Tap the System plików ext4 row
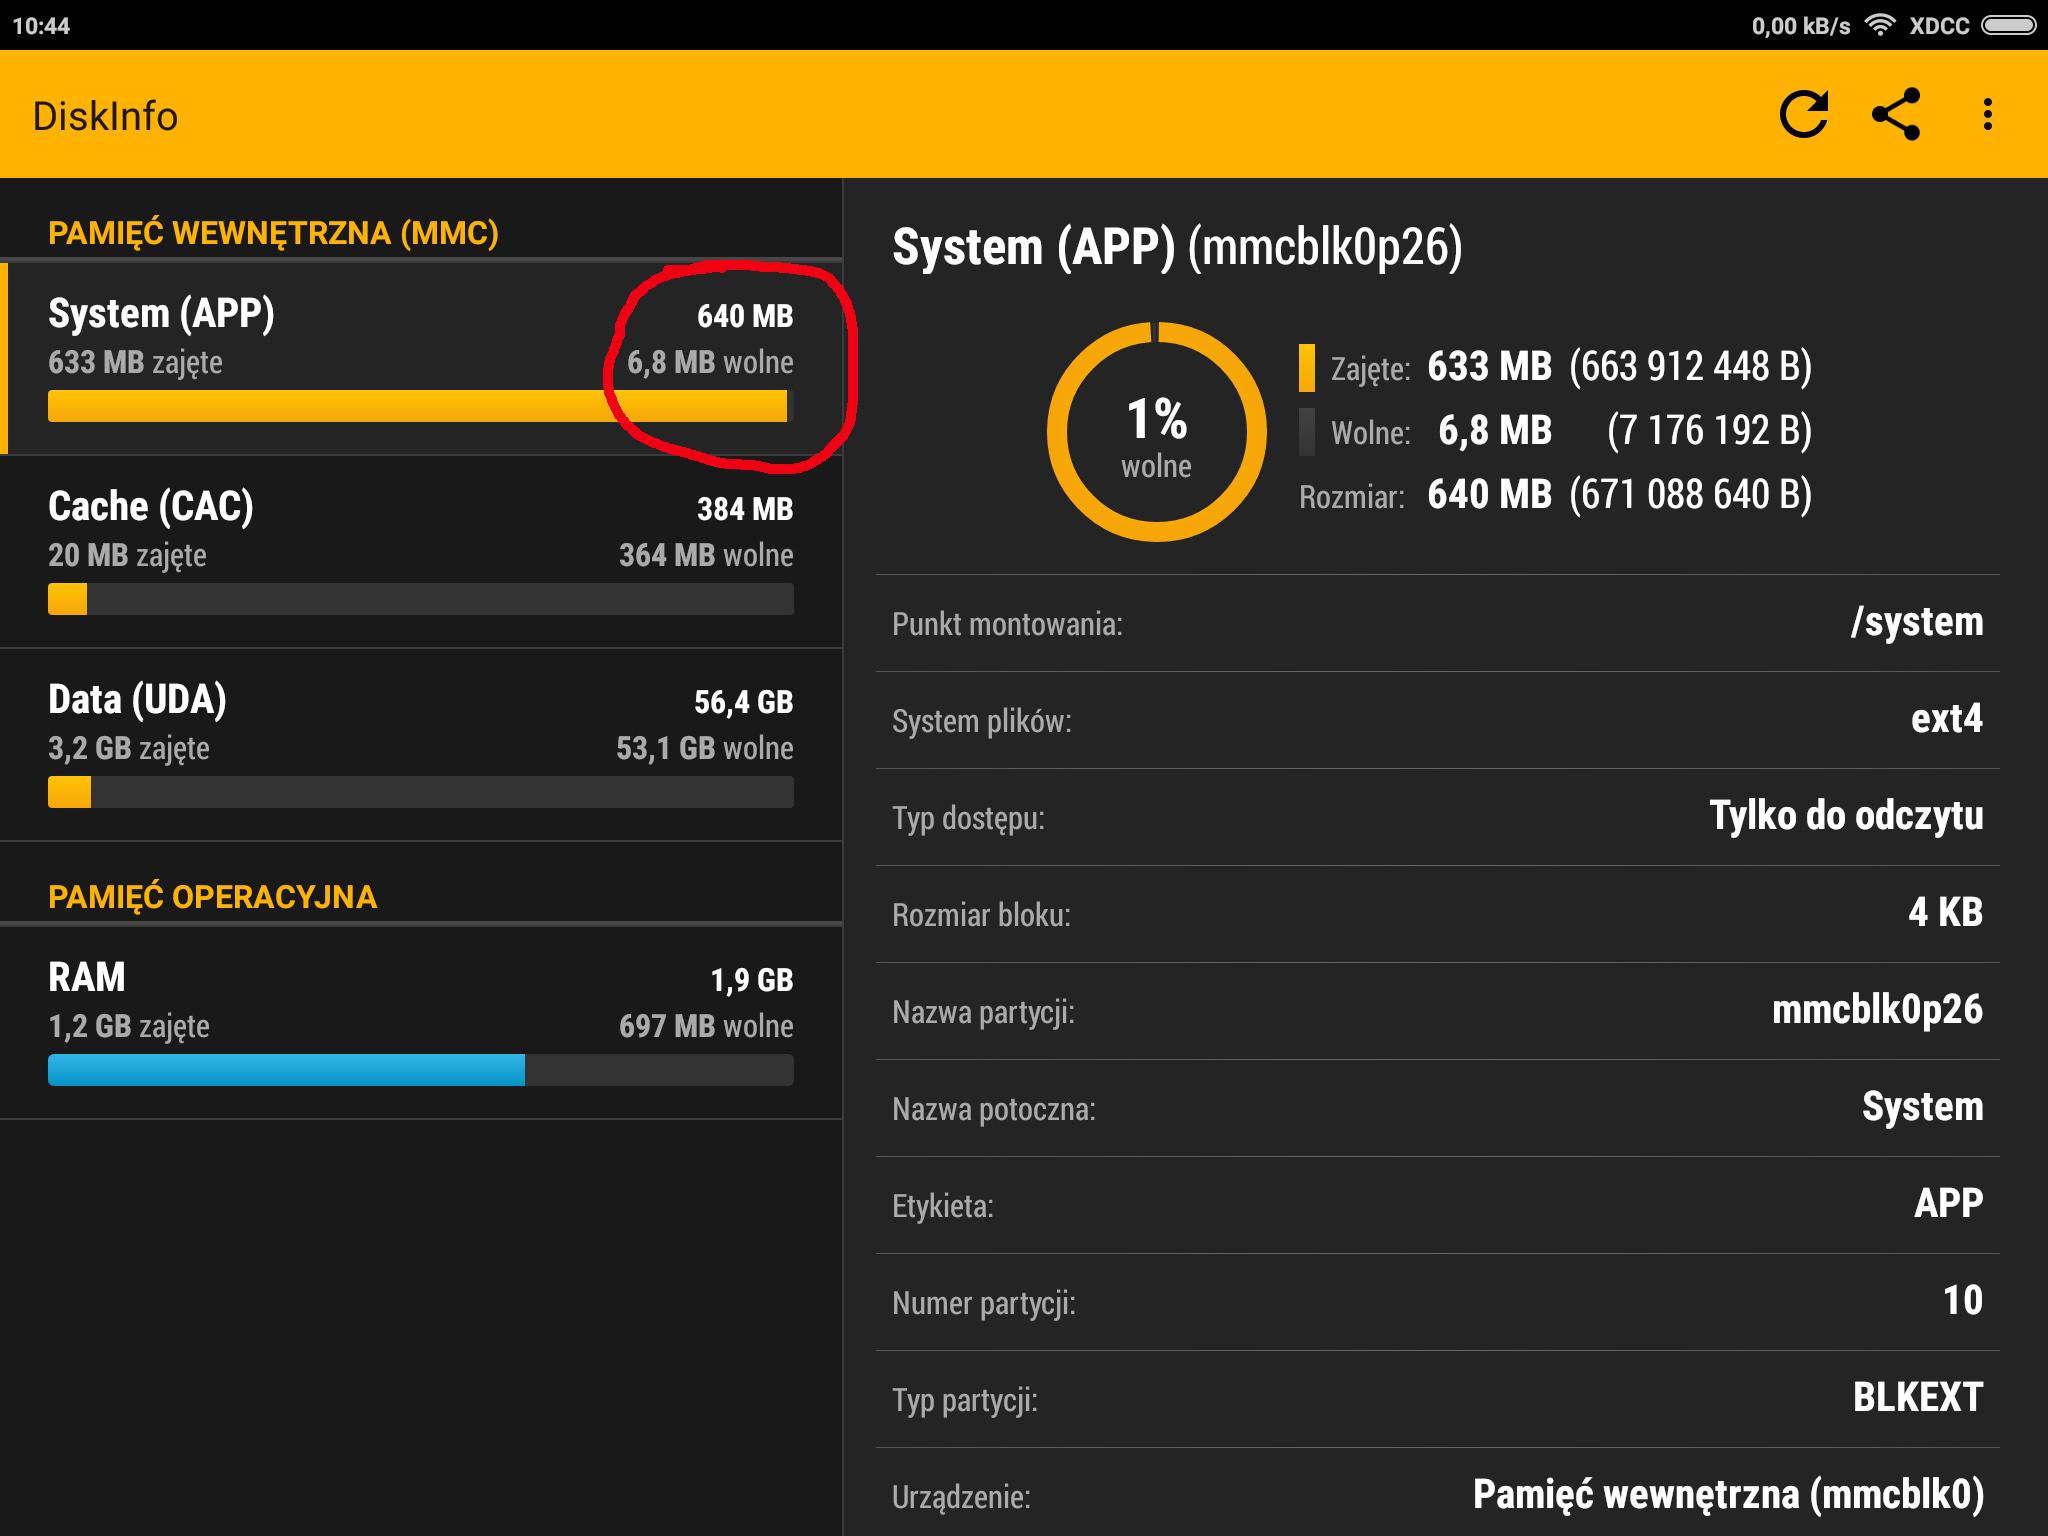Screen dimensions: 2048x1536 point(1437,720)
